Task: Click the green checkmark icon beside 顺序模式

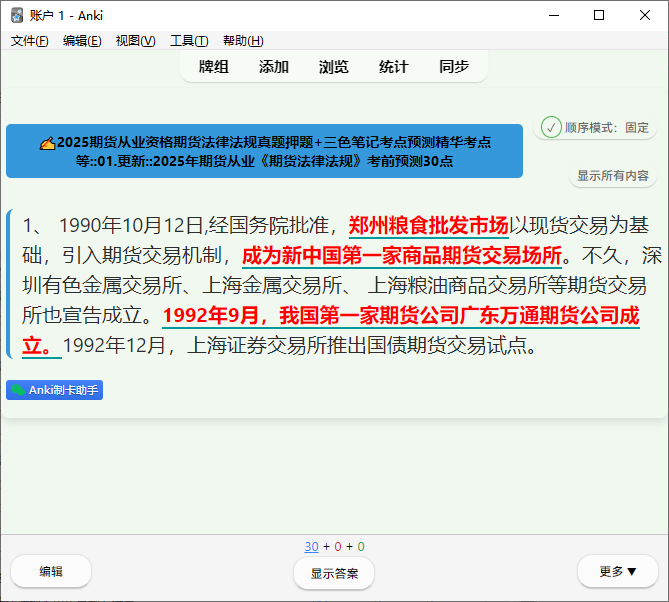Action: pyautogui.click(x=551, y=127)
